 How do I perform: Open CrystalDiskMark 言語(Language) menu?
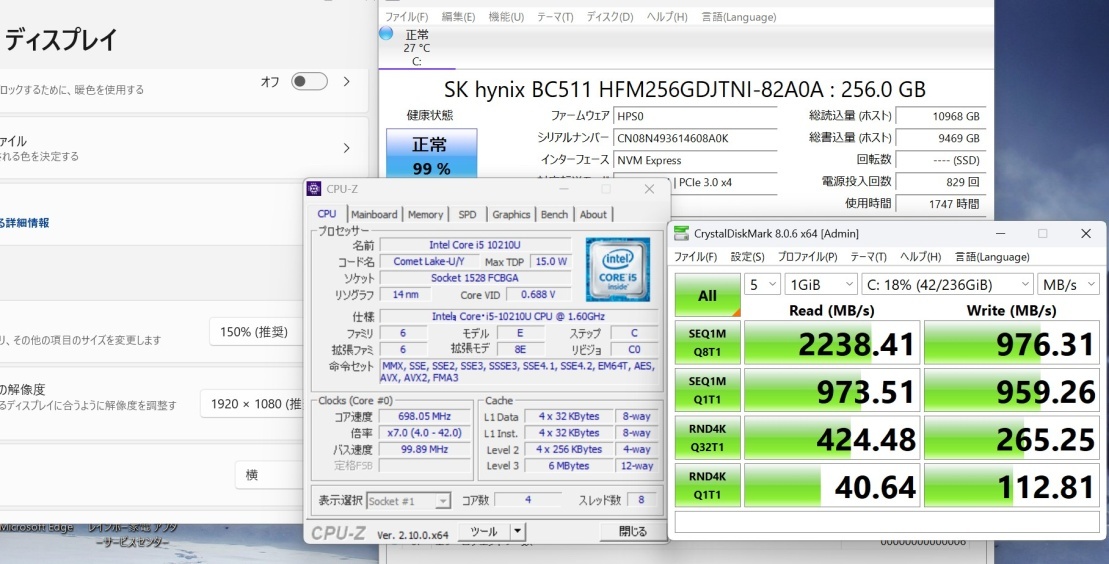coord(992,257)
